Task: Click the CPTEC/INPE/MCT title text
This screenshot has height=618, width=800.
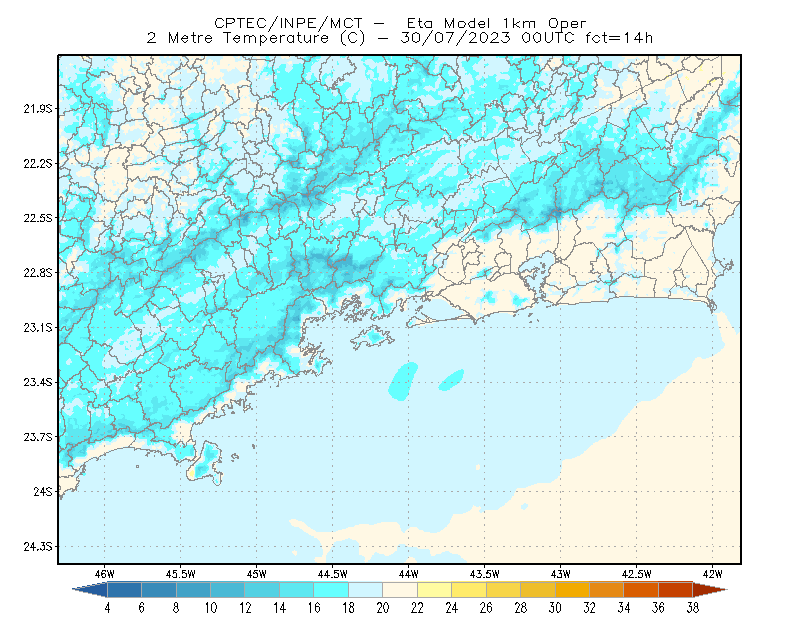Action: [288, 23]
